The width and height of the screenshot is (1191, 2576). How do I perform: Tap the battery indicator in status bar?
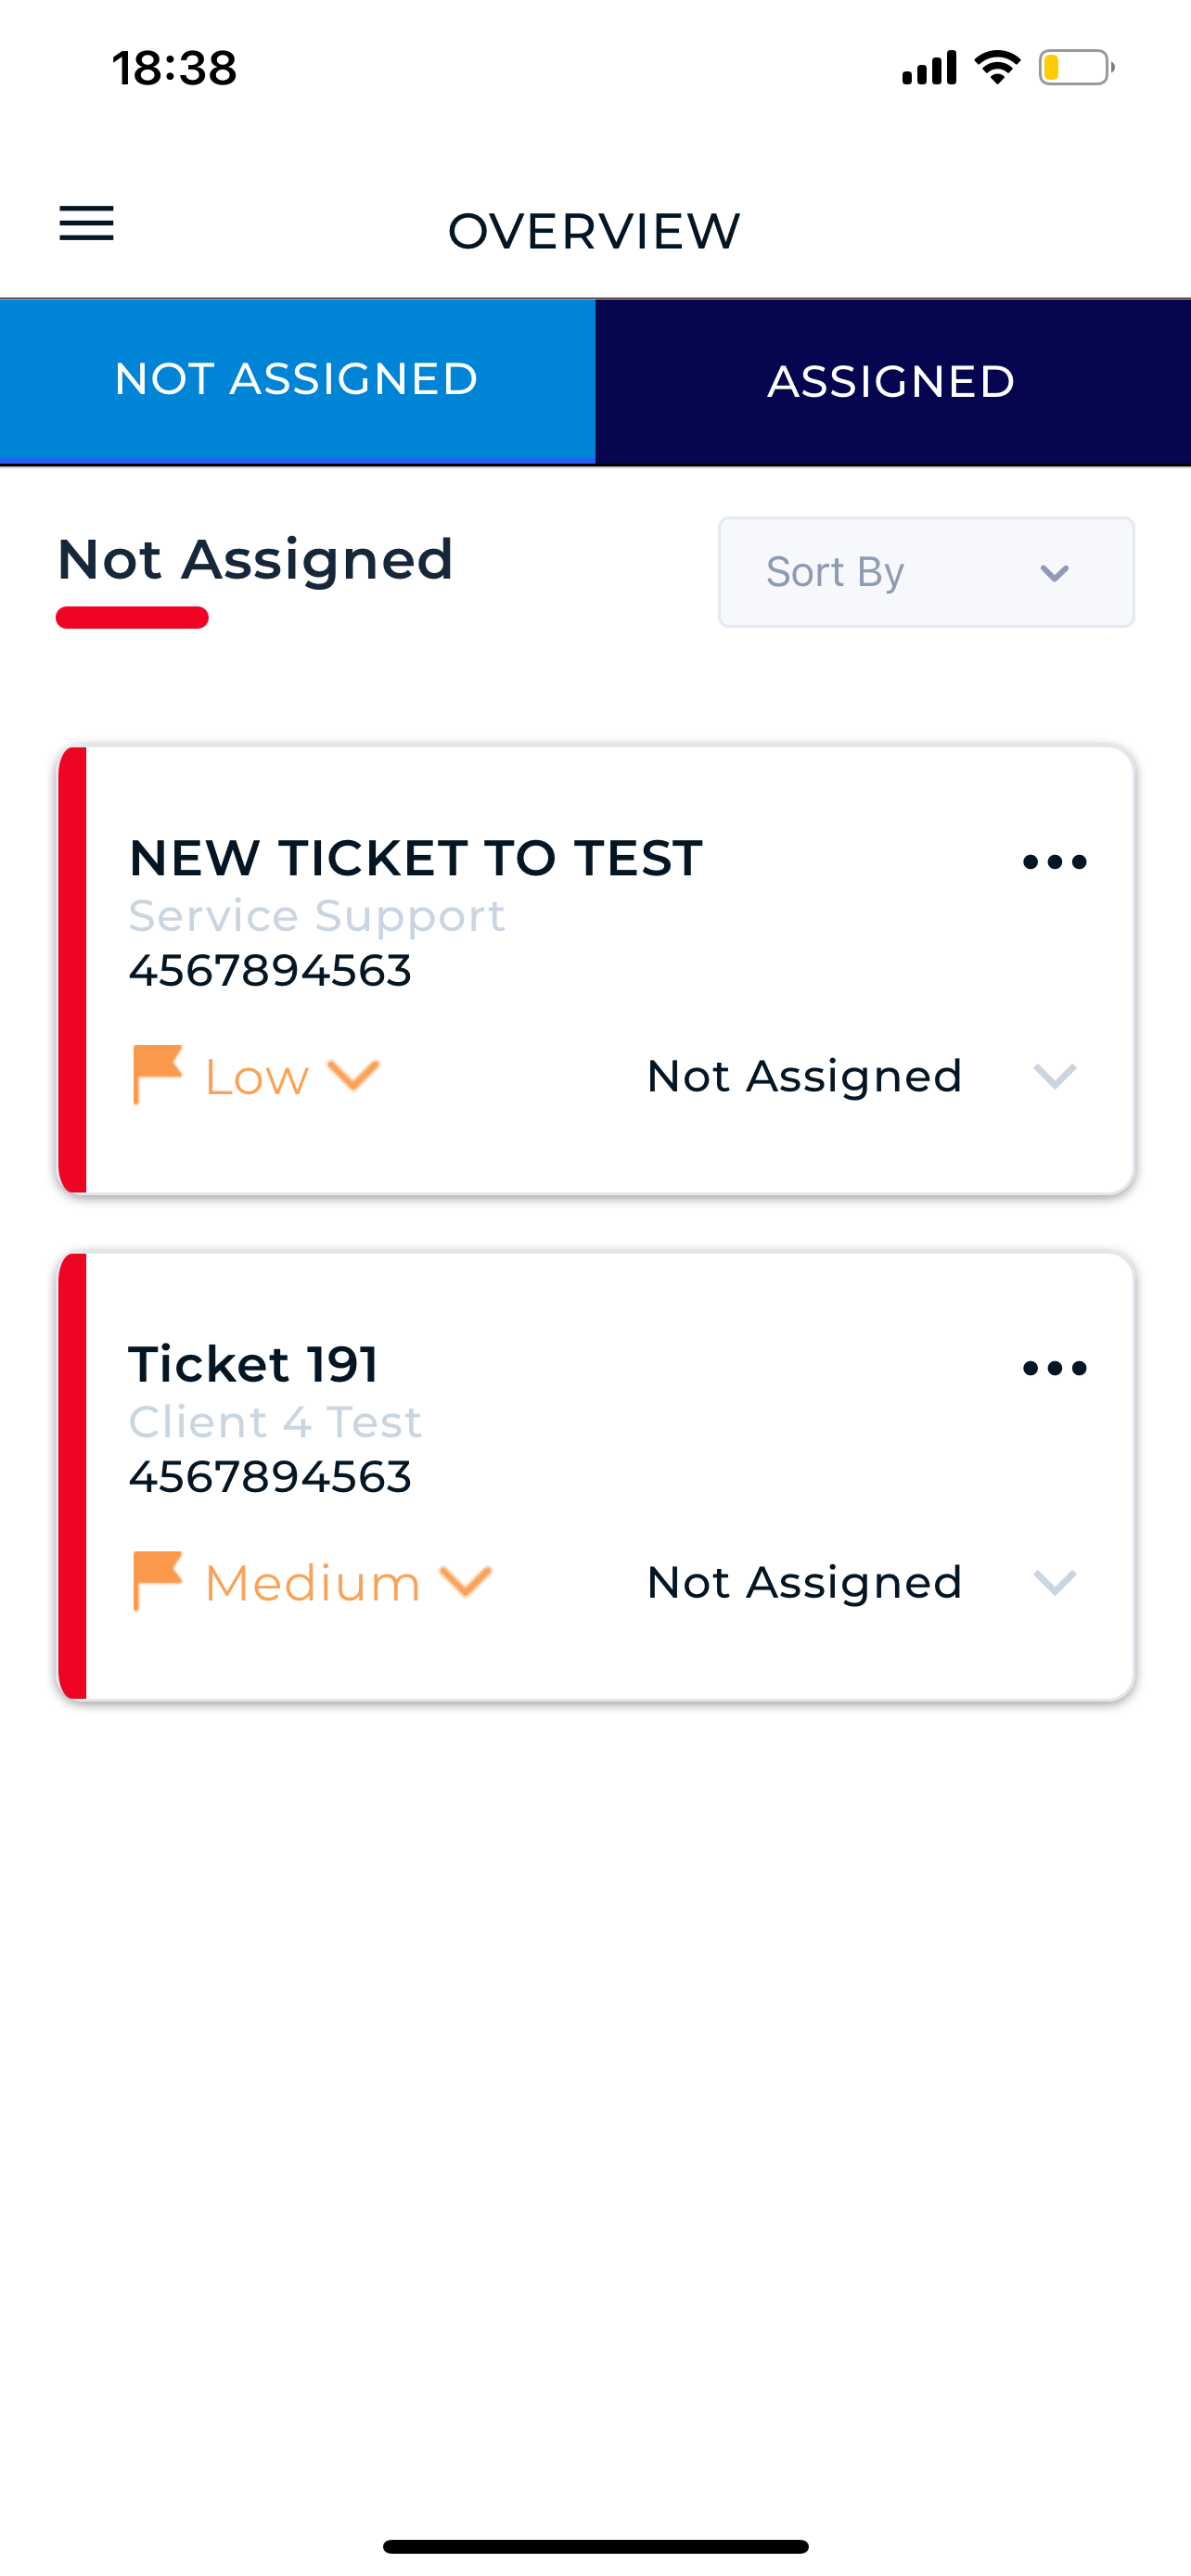click(x=1075, y=68)
